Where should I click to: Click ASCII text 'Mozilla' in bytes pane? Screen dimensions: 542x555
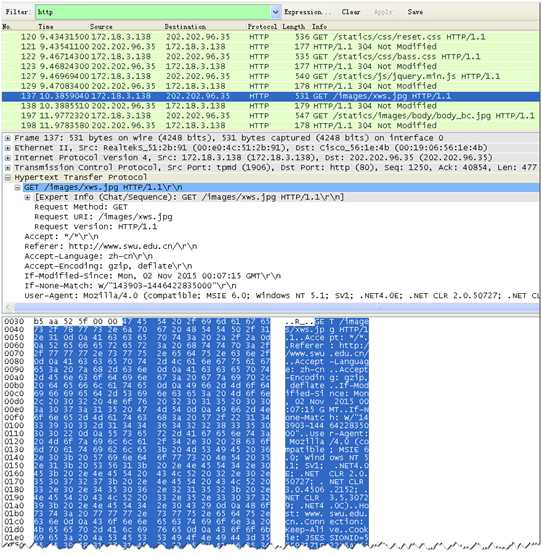[307, 442]
